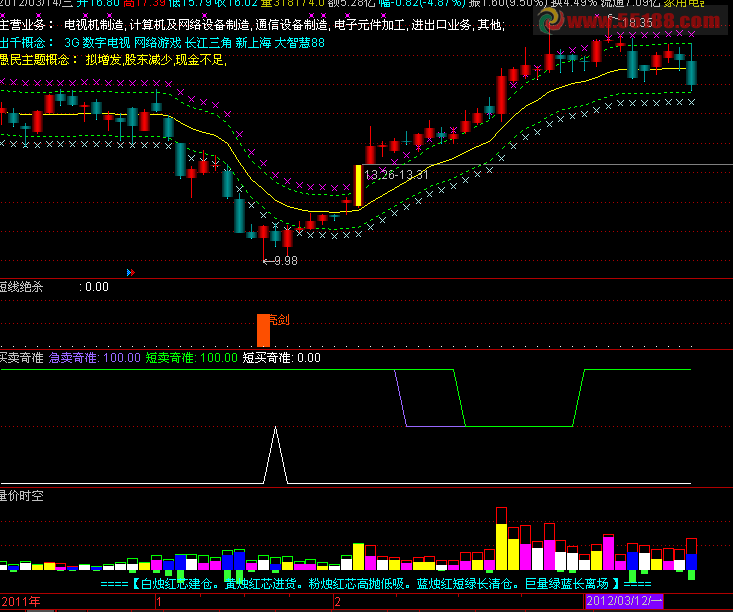
Task: Click the ←9.98 lowest price marker
Action: [280, 261]
